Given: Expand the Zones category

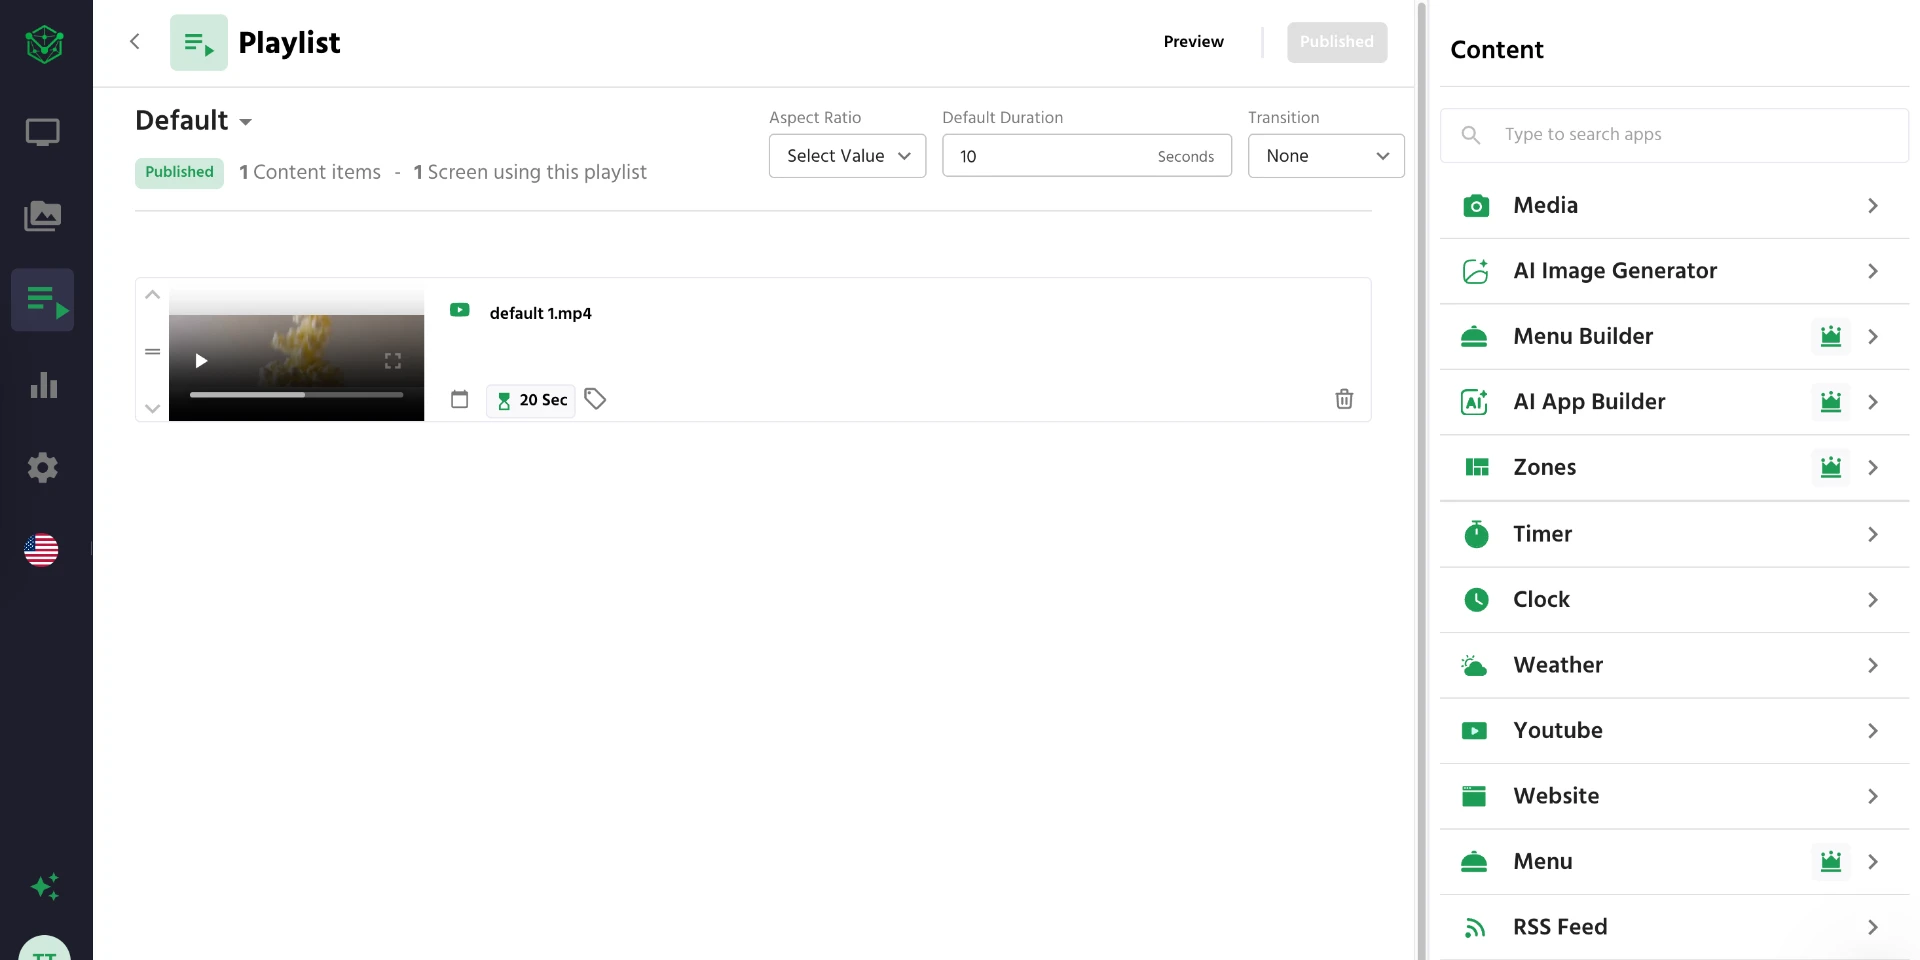Looking at the screenshot, I should pyautogui.click(x=1674, y=467).
